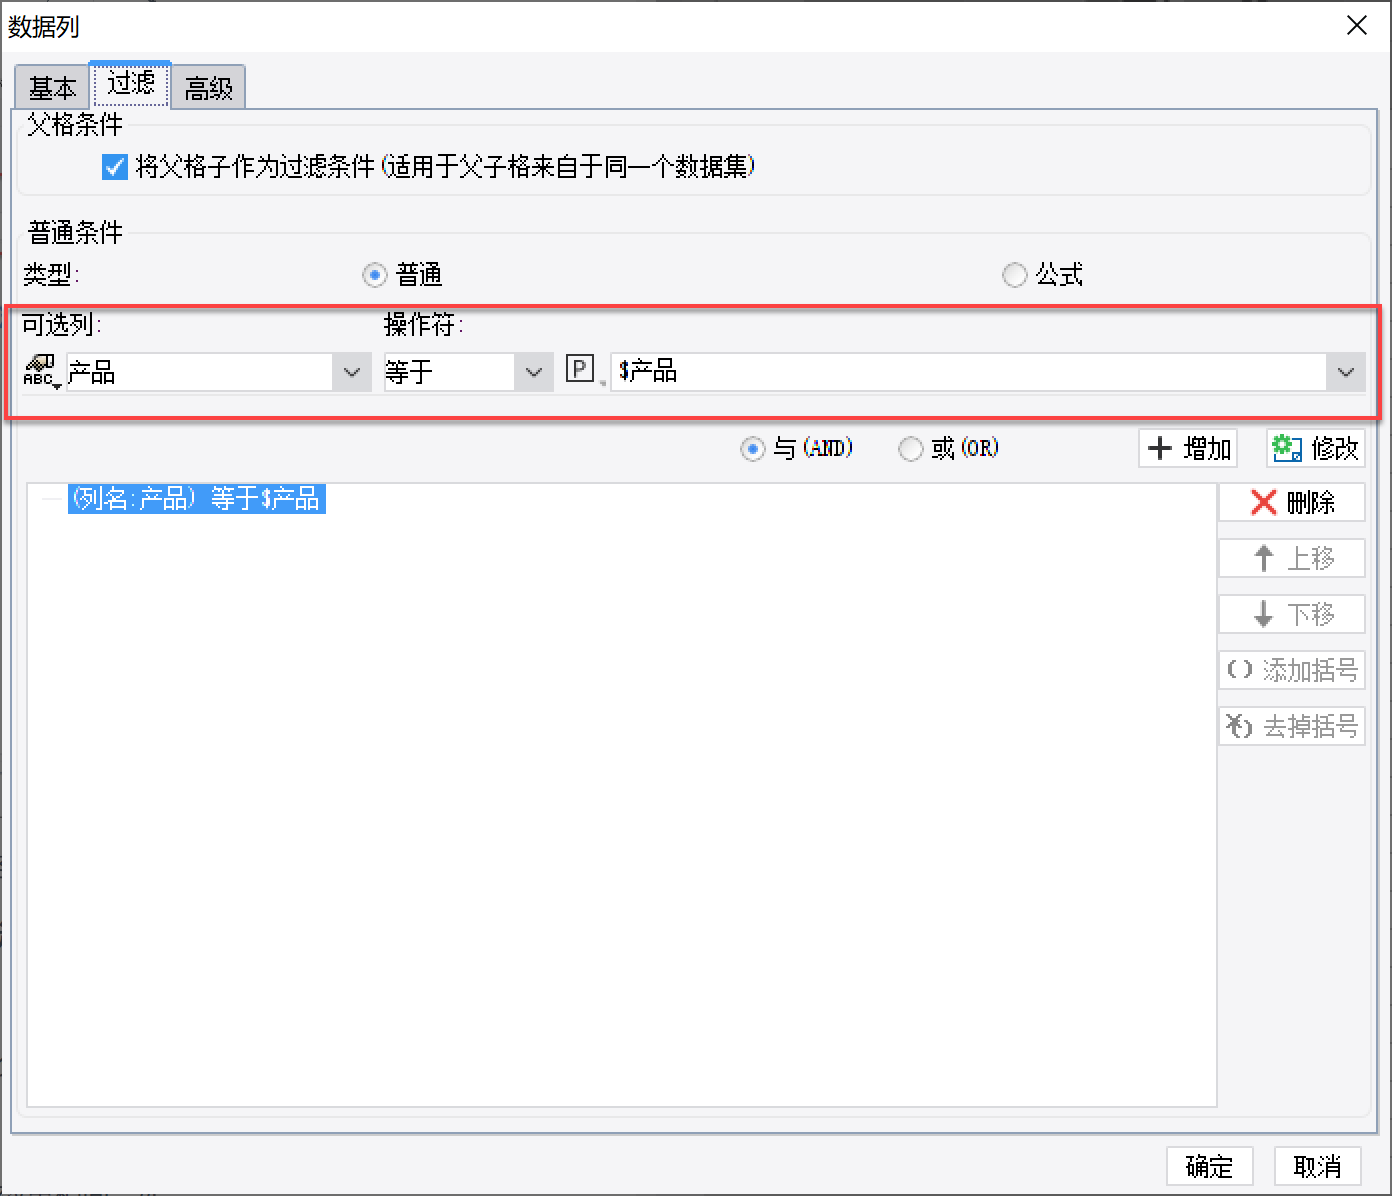Click the ABC column type icon
This screenshot has height=1196, width=1392.
(x=41, y=371)
